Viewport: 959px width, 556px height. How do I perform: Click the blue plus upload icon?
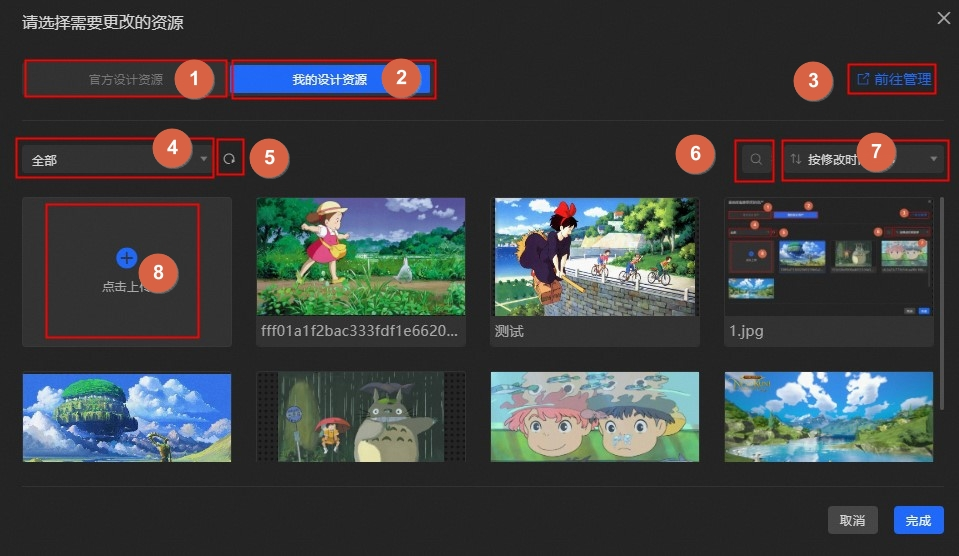click(127, 258)
